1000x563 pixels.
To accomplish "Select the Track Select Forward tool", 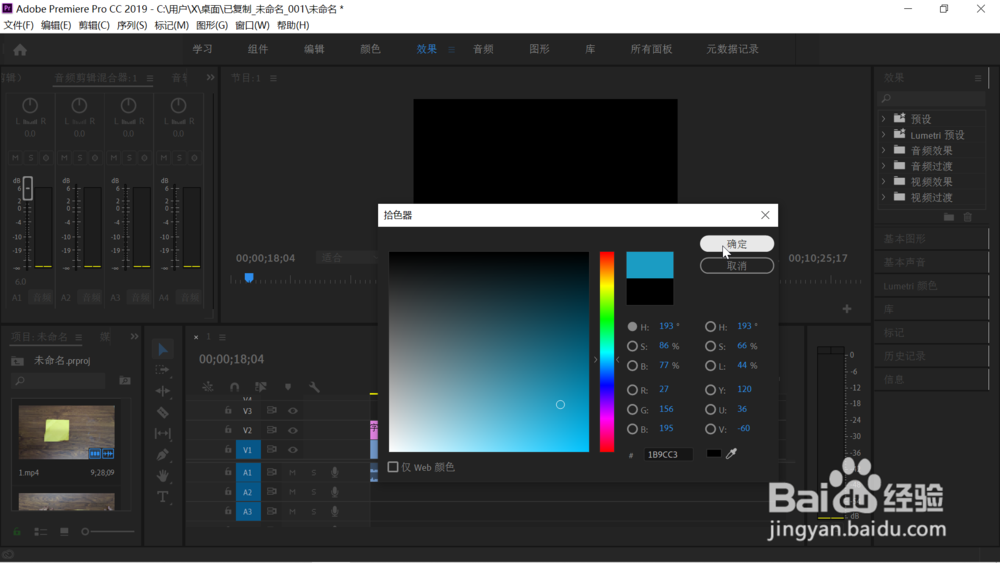I will click(x=163, y=370).
